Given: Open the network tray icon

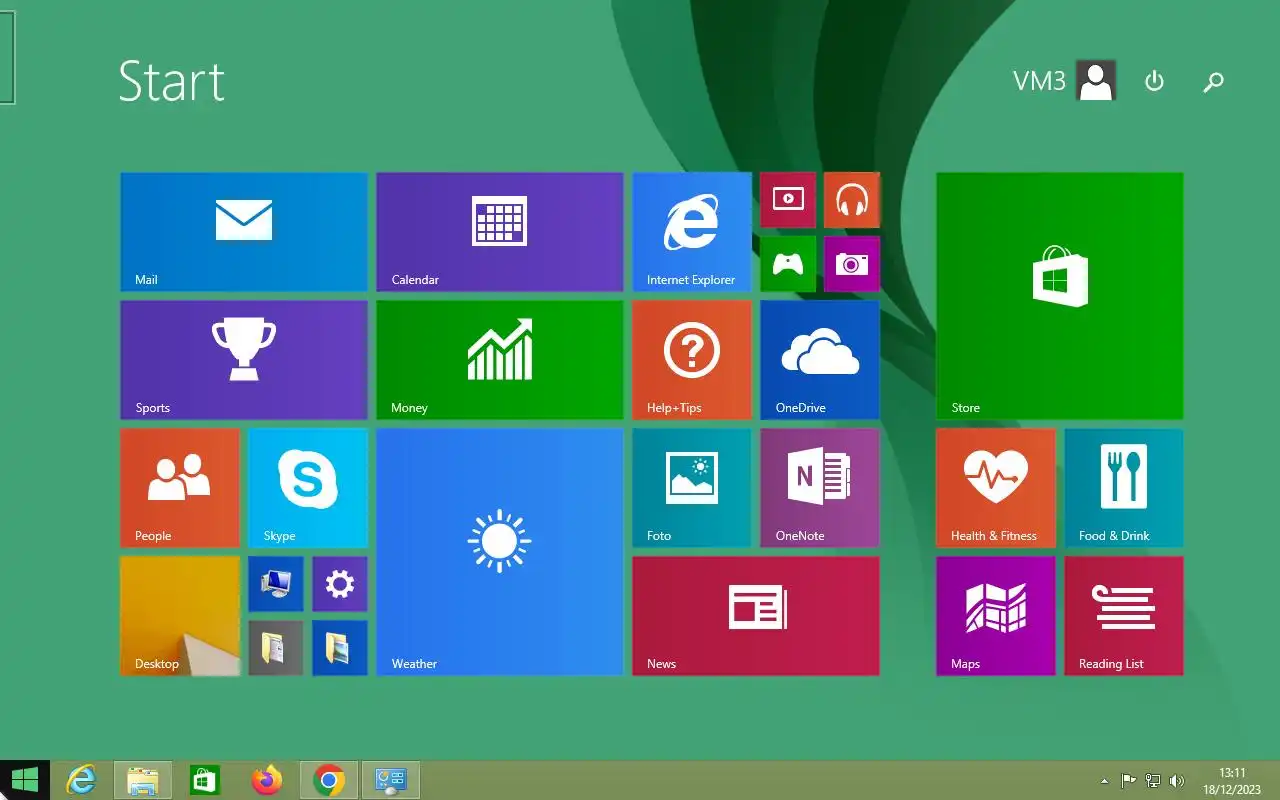Looking at the screenshot, I should click(1153, 781).
